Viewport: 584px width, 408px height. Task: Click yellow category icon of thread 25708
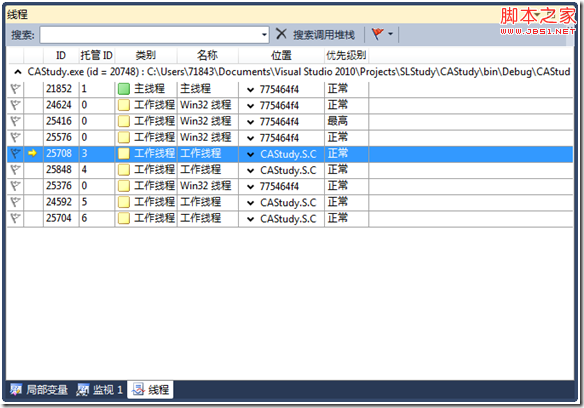pyautogui.click(x=124, y=154)
